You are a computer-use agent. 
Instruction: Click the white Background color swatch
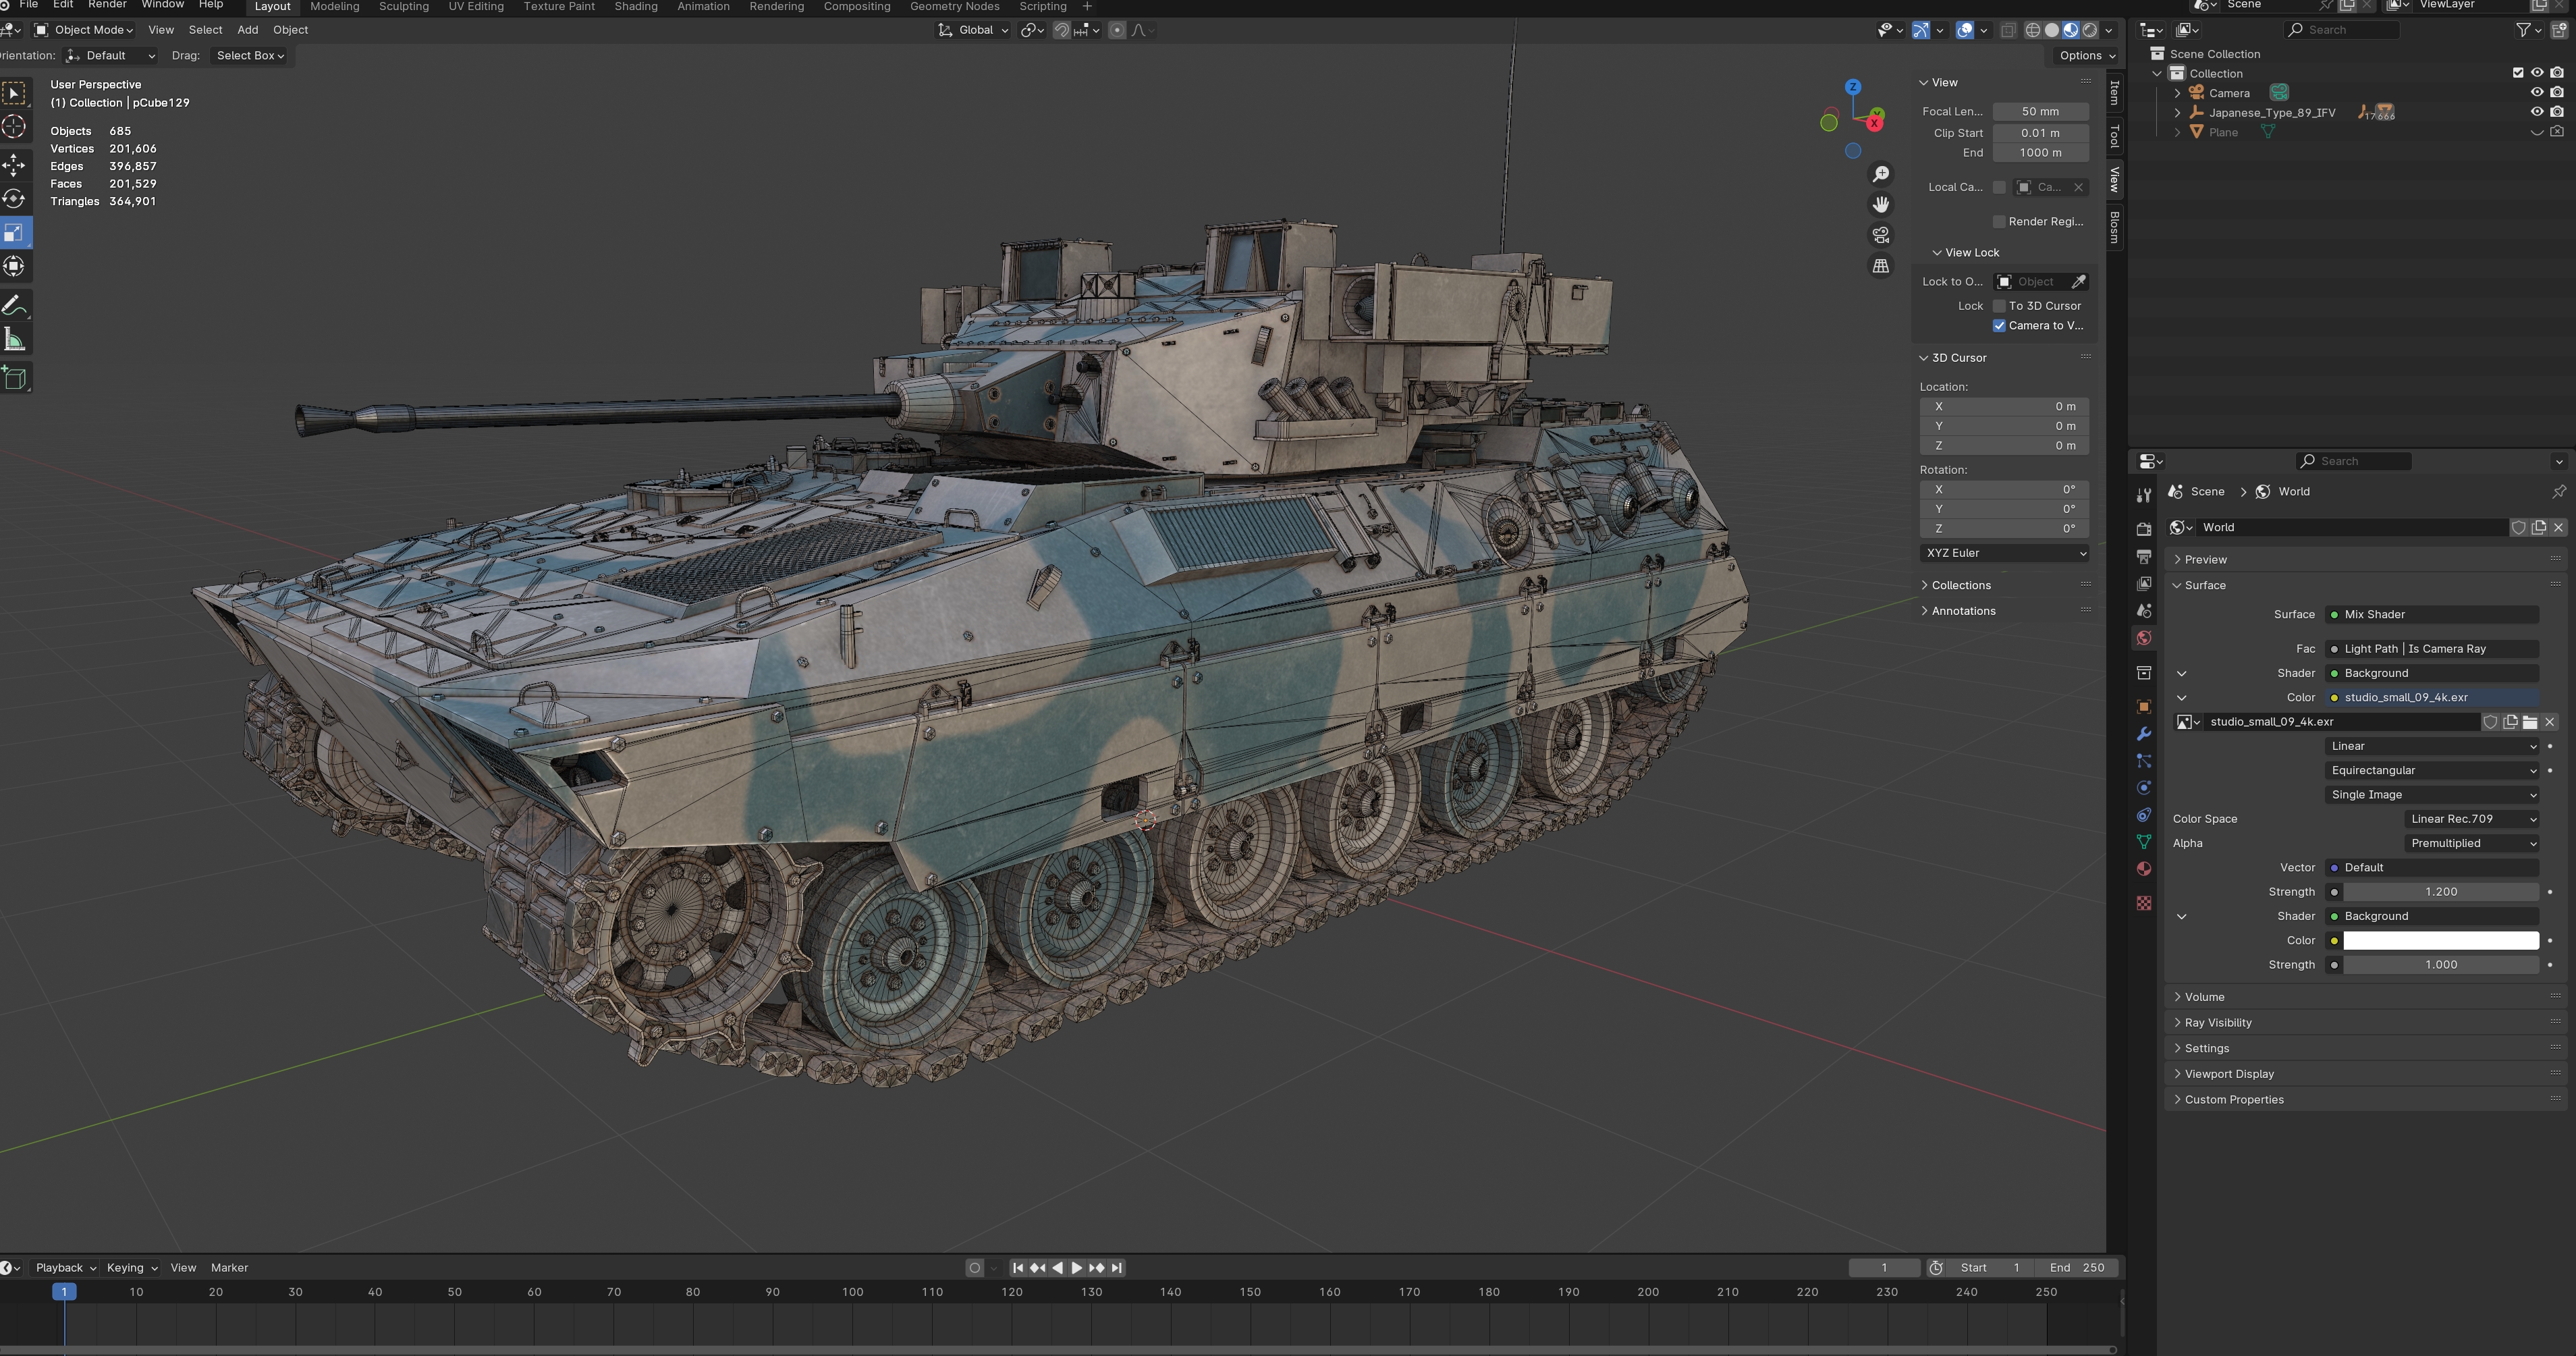point(2440,940)
